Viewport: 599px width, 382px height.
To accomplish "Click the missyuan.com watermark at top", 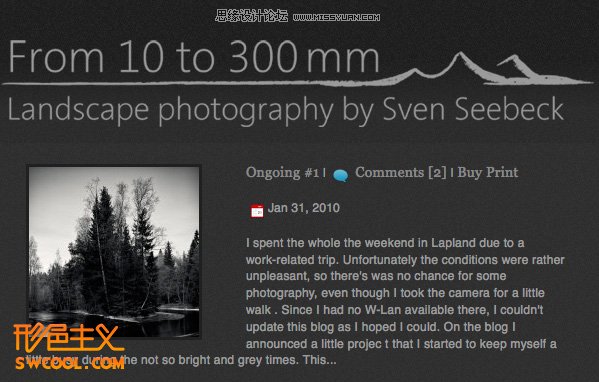I will (337, 17).
